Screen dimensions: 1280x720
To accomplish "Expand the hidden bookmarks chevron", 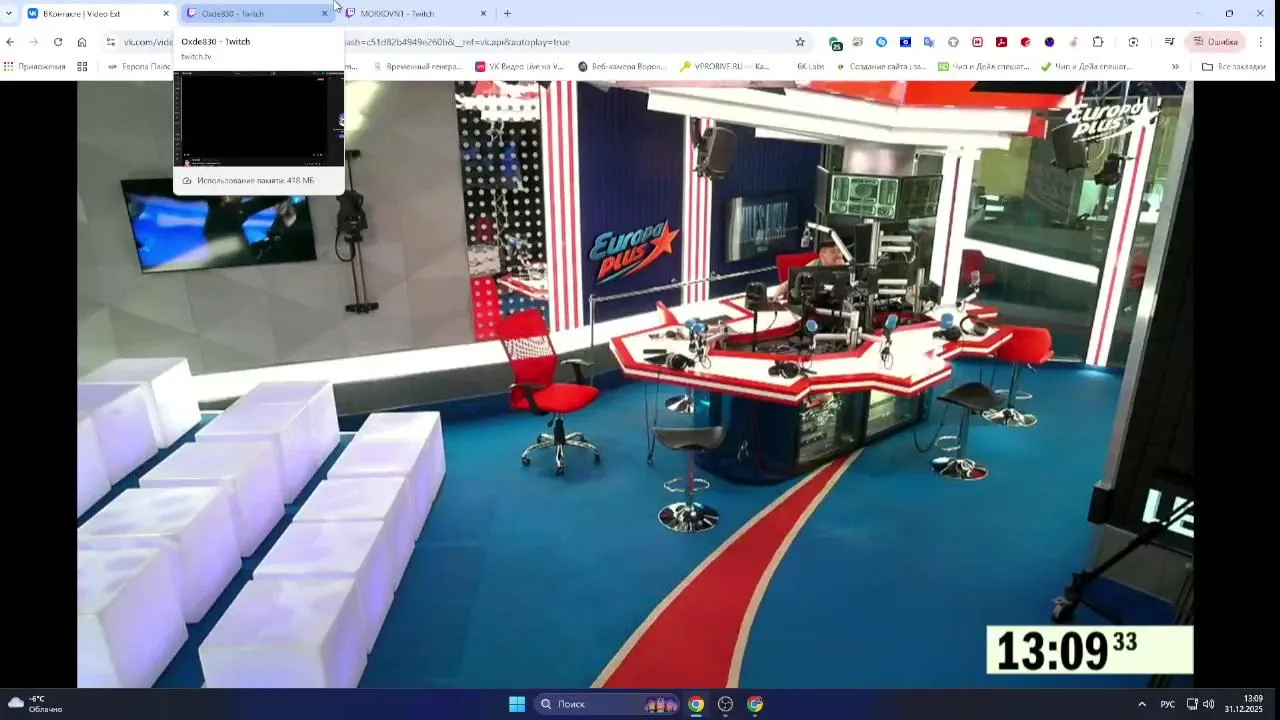I will tap(1175, 67).
